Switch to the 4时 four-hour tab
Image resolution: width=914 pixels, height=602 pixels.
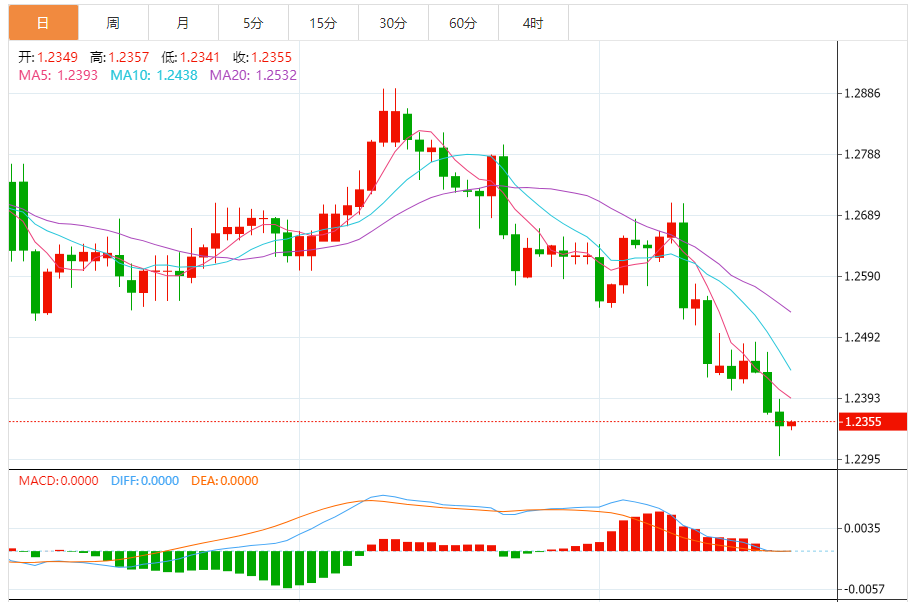(533, 23)
